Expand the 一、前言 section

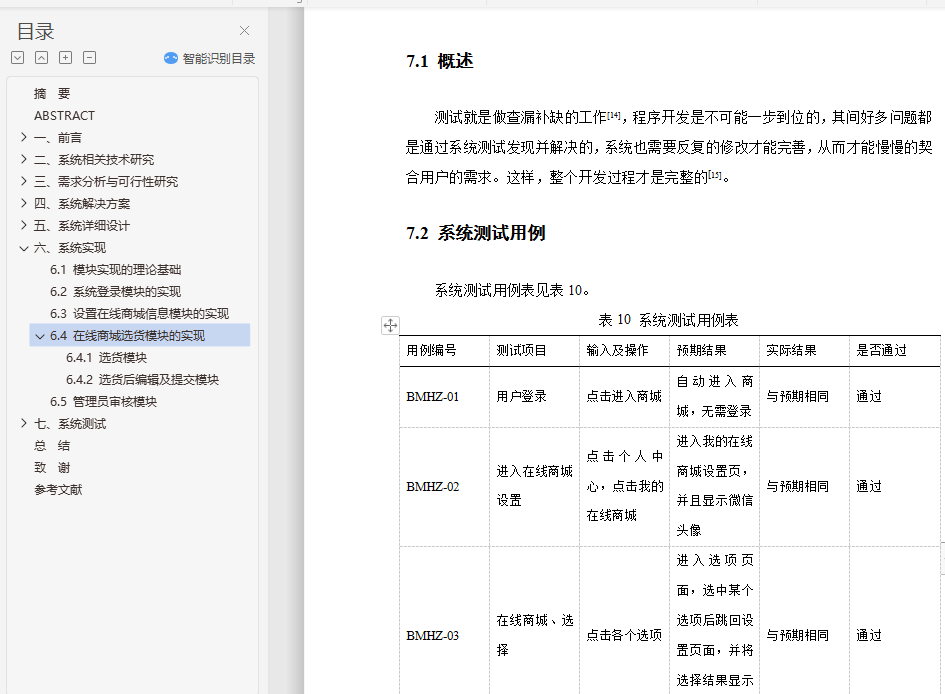click(24, 137)
